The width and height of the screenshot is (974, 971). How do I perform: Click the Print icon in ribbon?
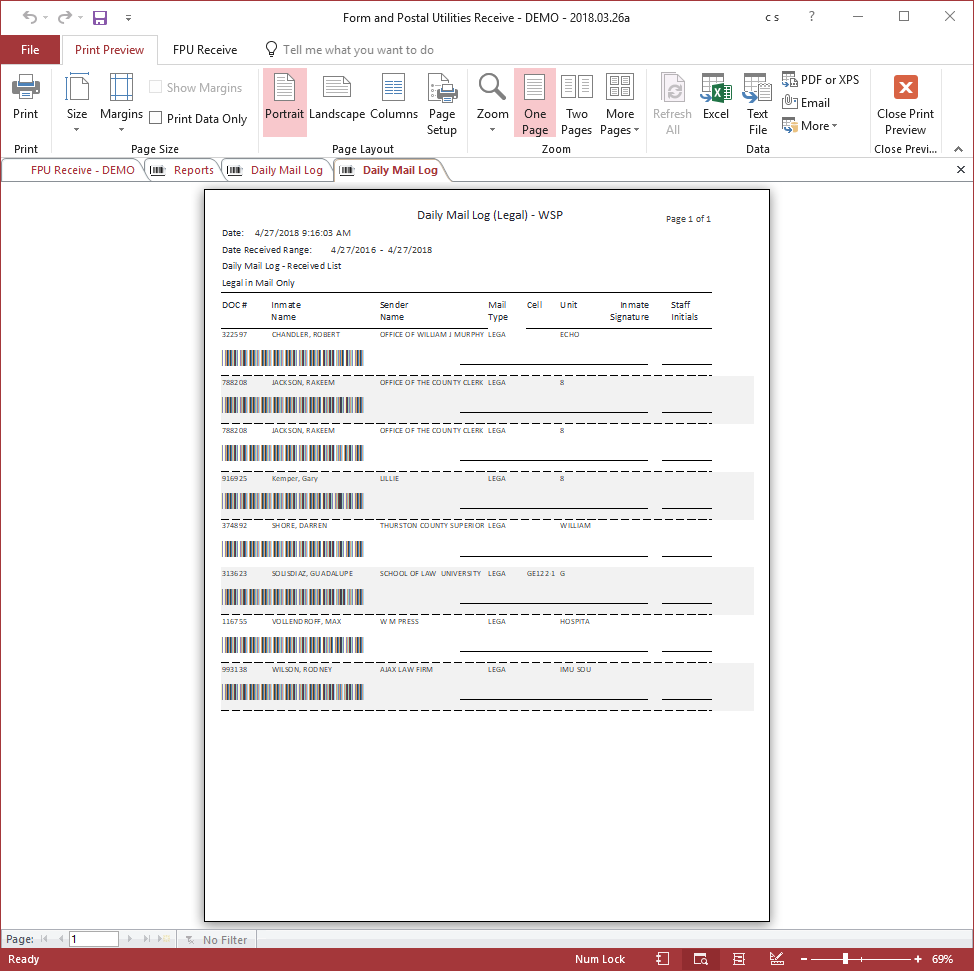click(x=26, y=98)
